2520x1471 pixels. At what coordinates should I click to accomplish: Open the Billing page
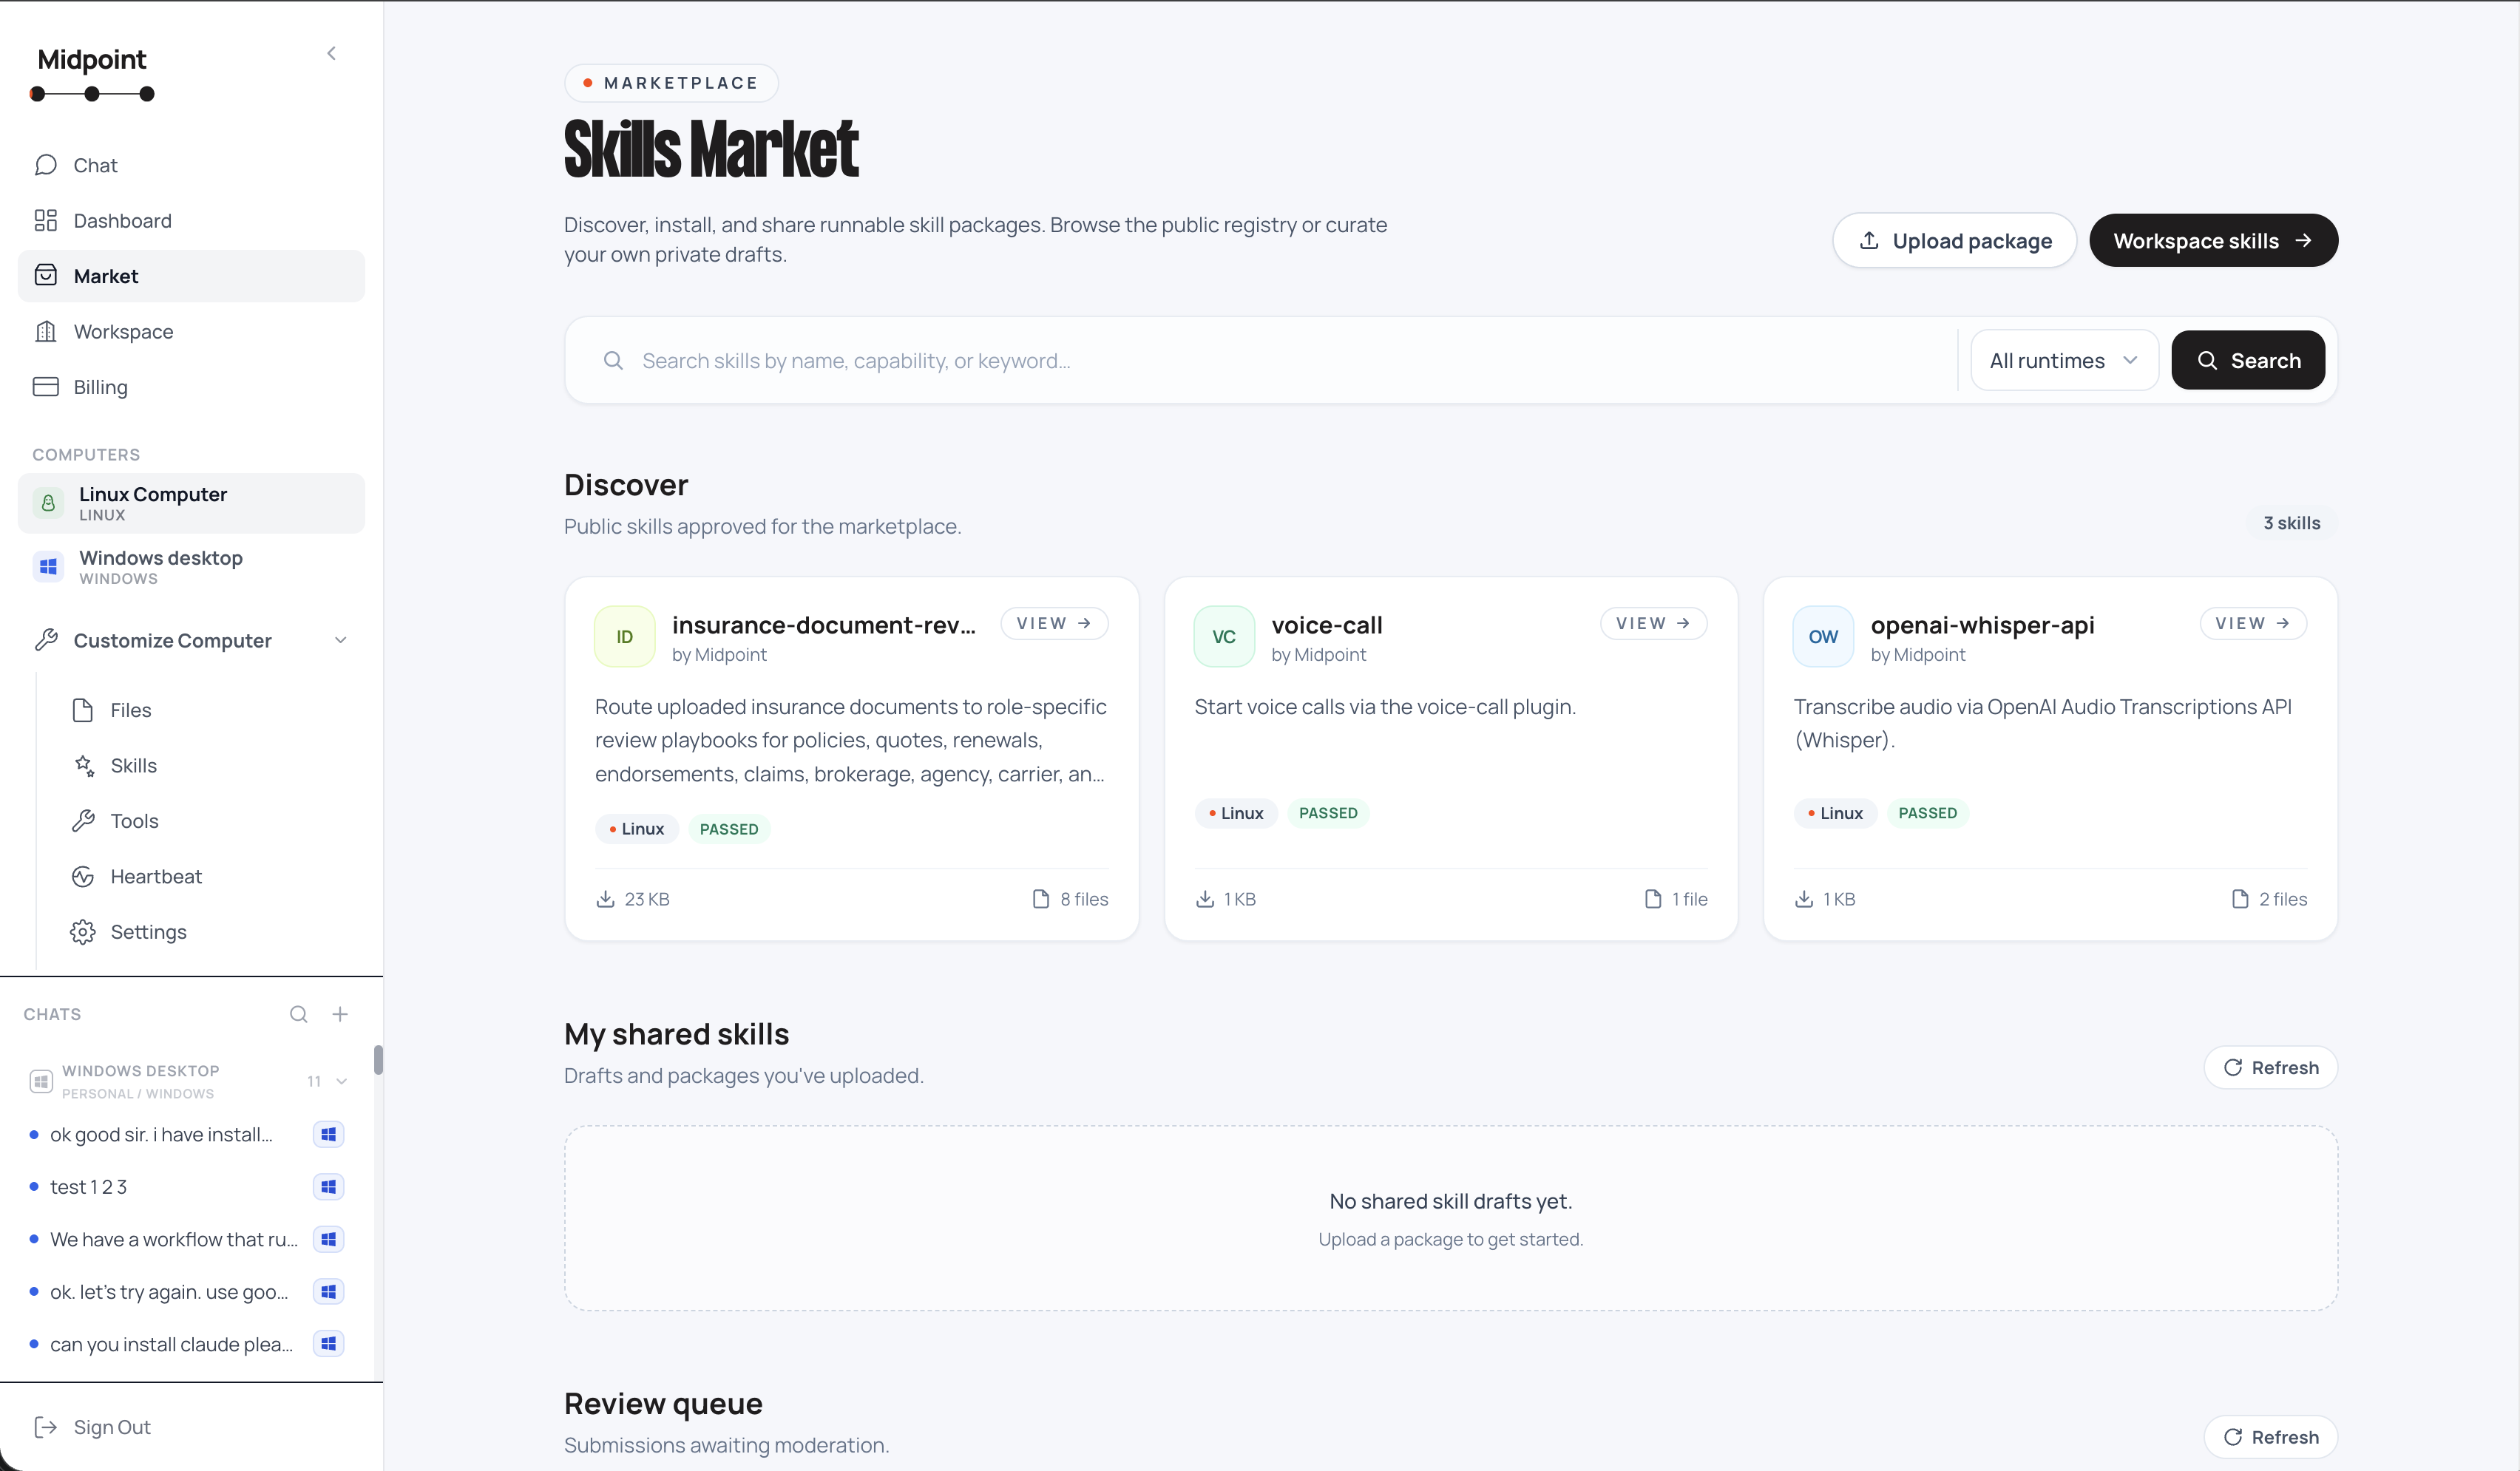tap(191, 387)
